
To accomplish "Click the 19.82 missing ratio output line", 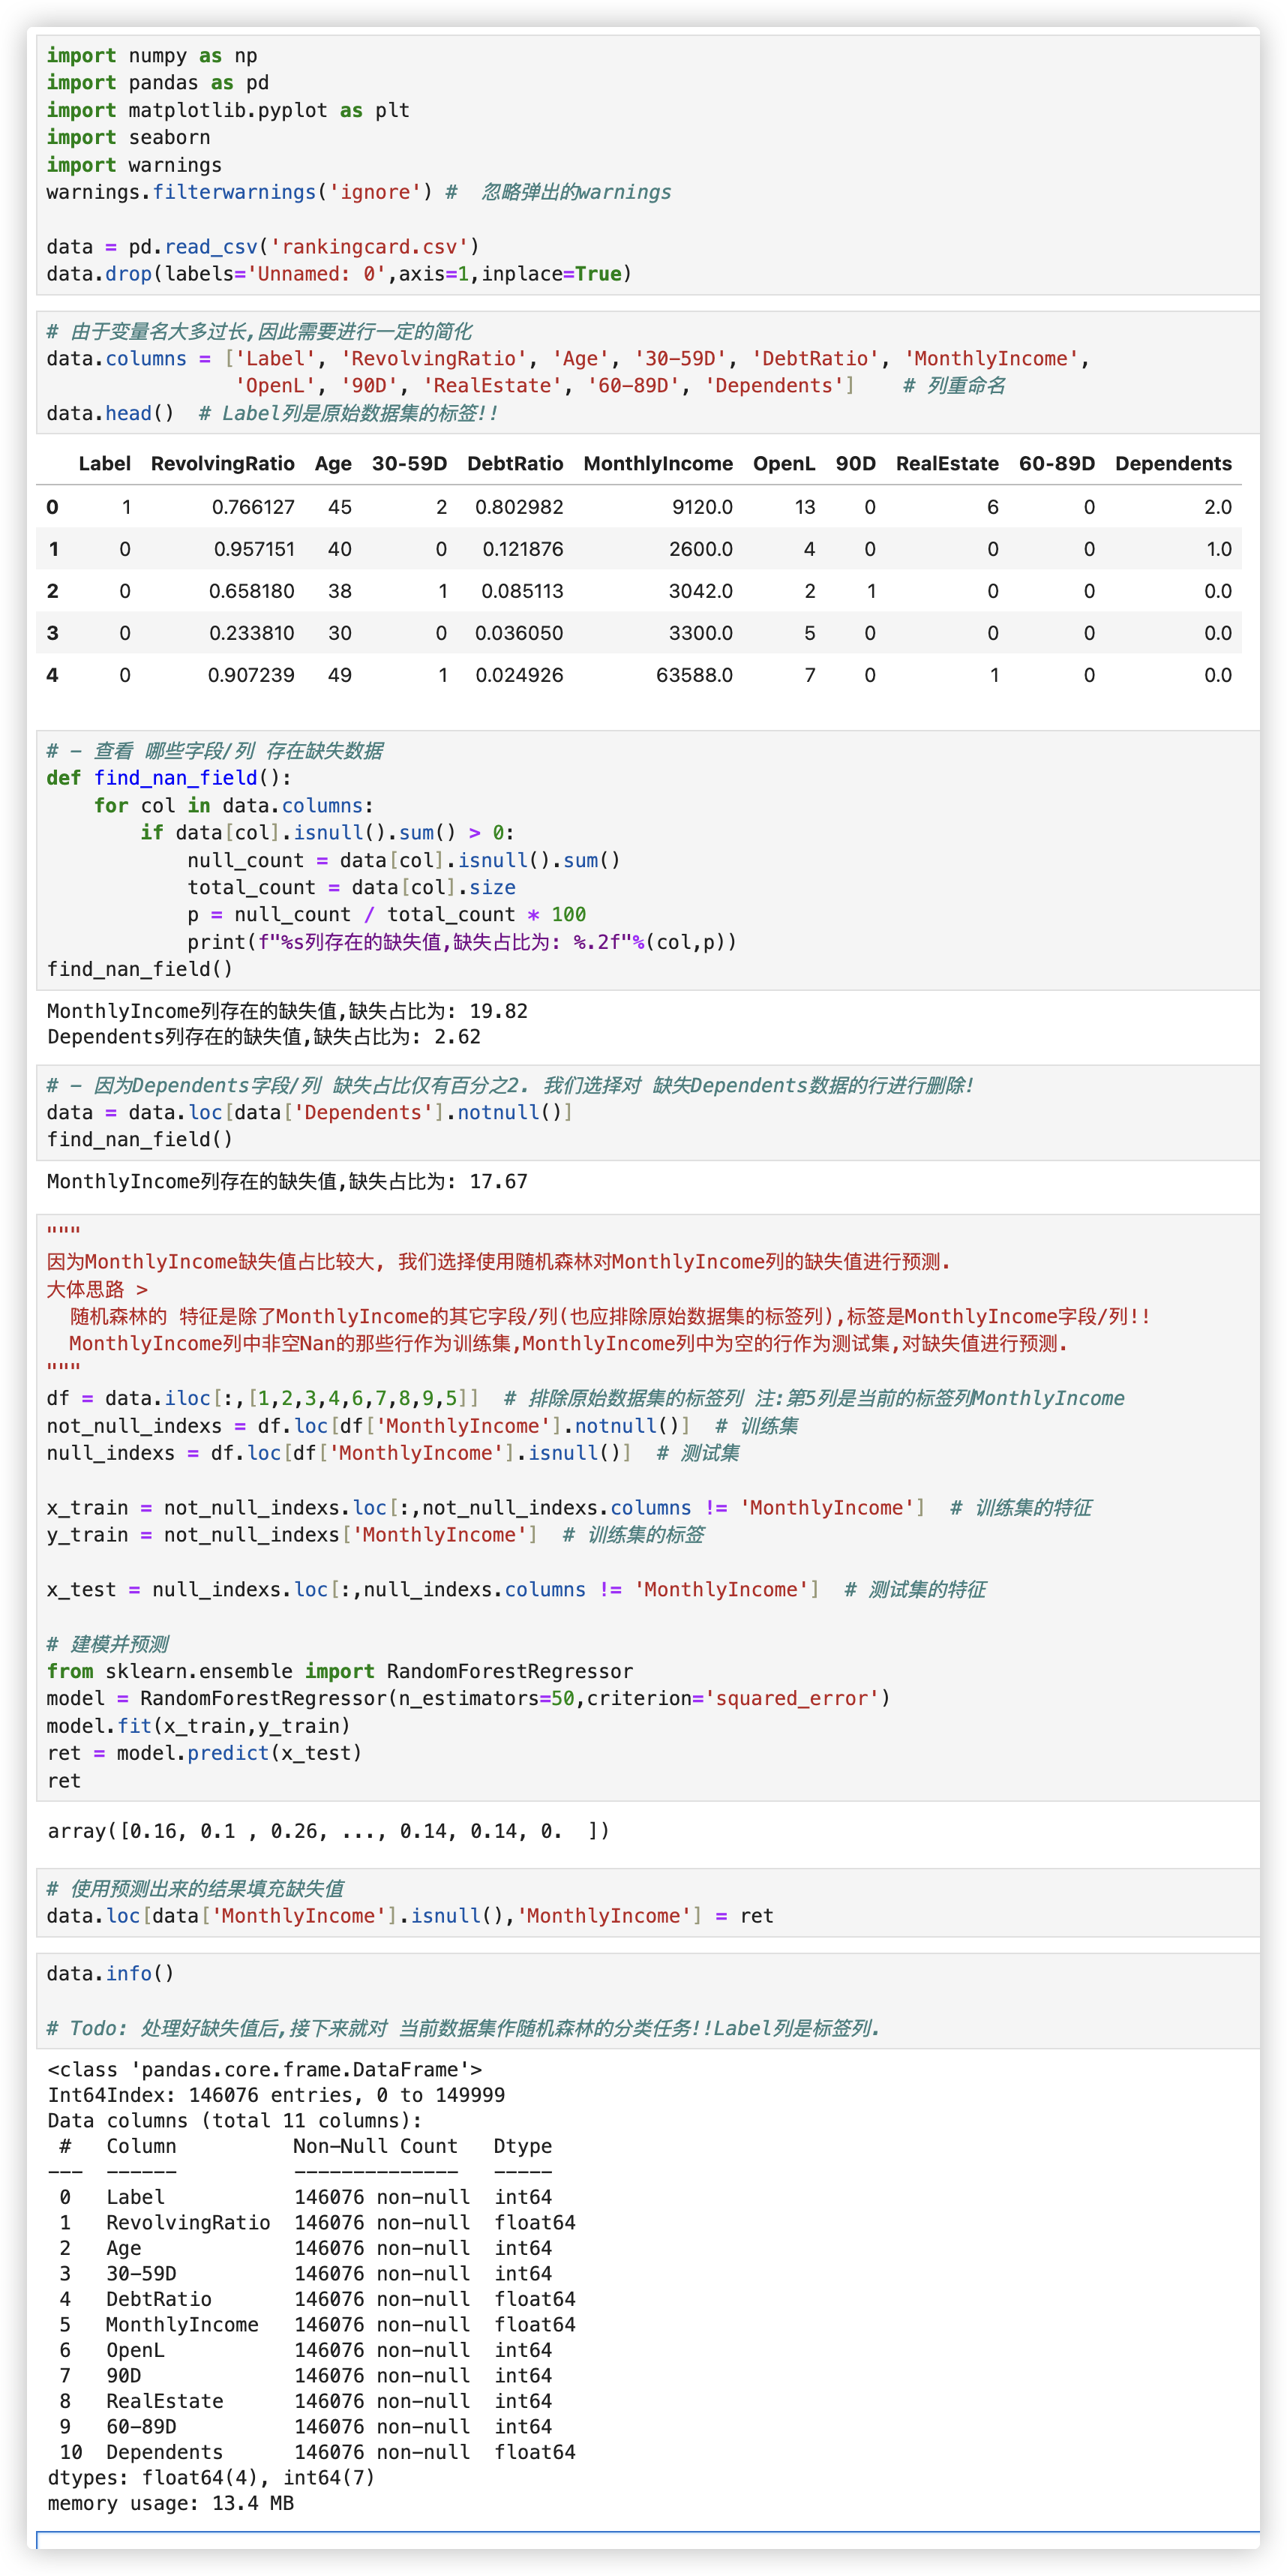I will [x=287, y=1011].
